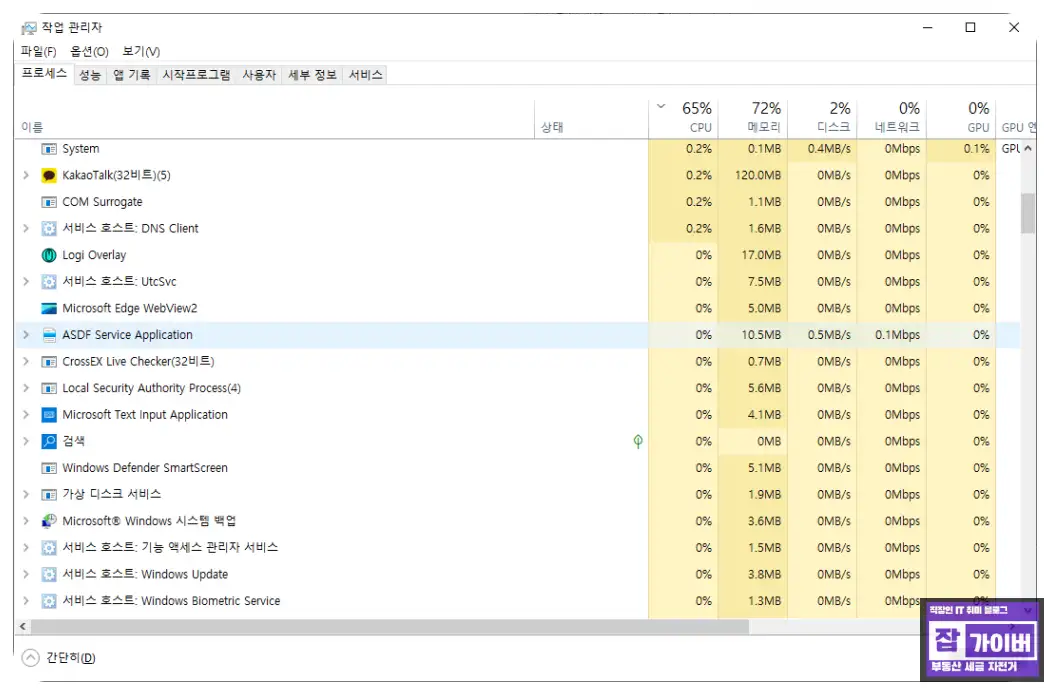Switch to the 사용자 tab
This screenshot has height=695, width=1050.
click(259, 75)
